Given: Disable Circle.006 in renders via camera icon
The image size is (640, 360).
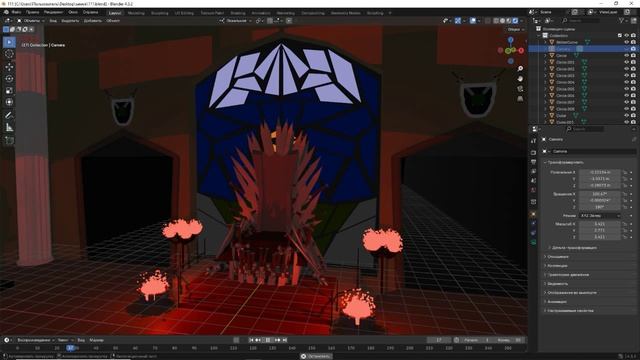Looking at the screenshot, I should coord(633,96).
